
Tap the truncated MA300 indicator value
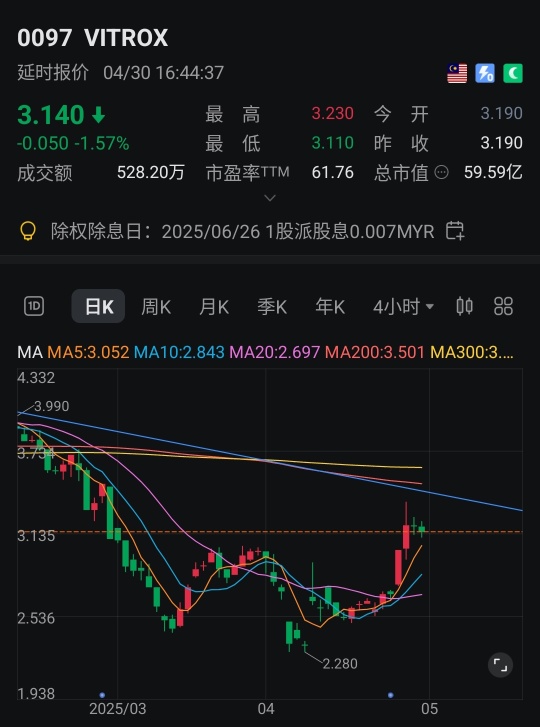tap(472, 352)
